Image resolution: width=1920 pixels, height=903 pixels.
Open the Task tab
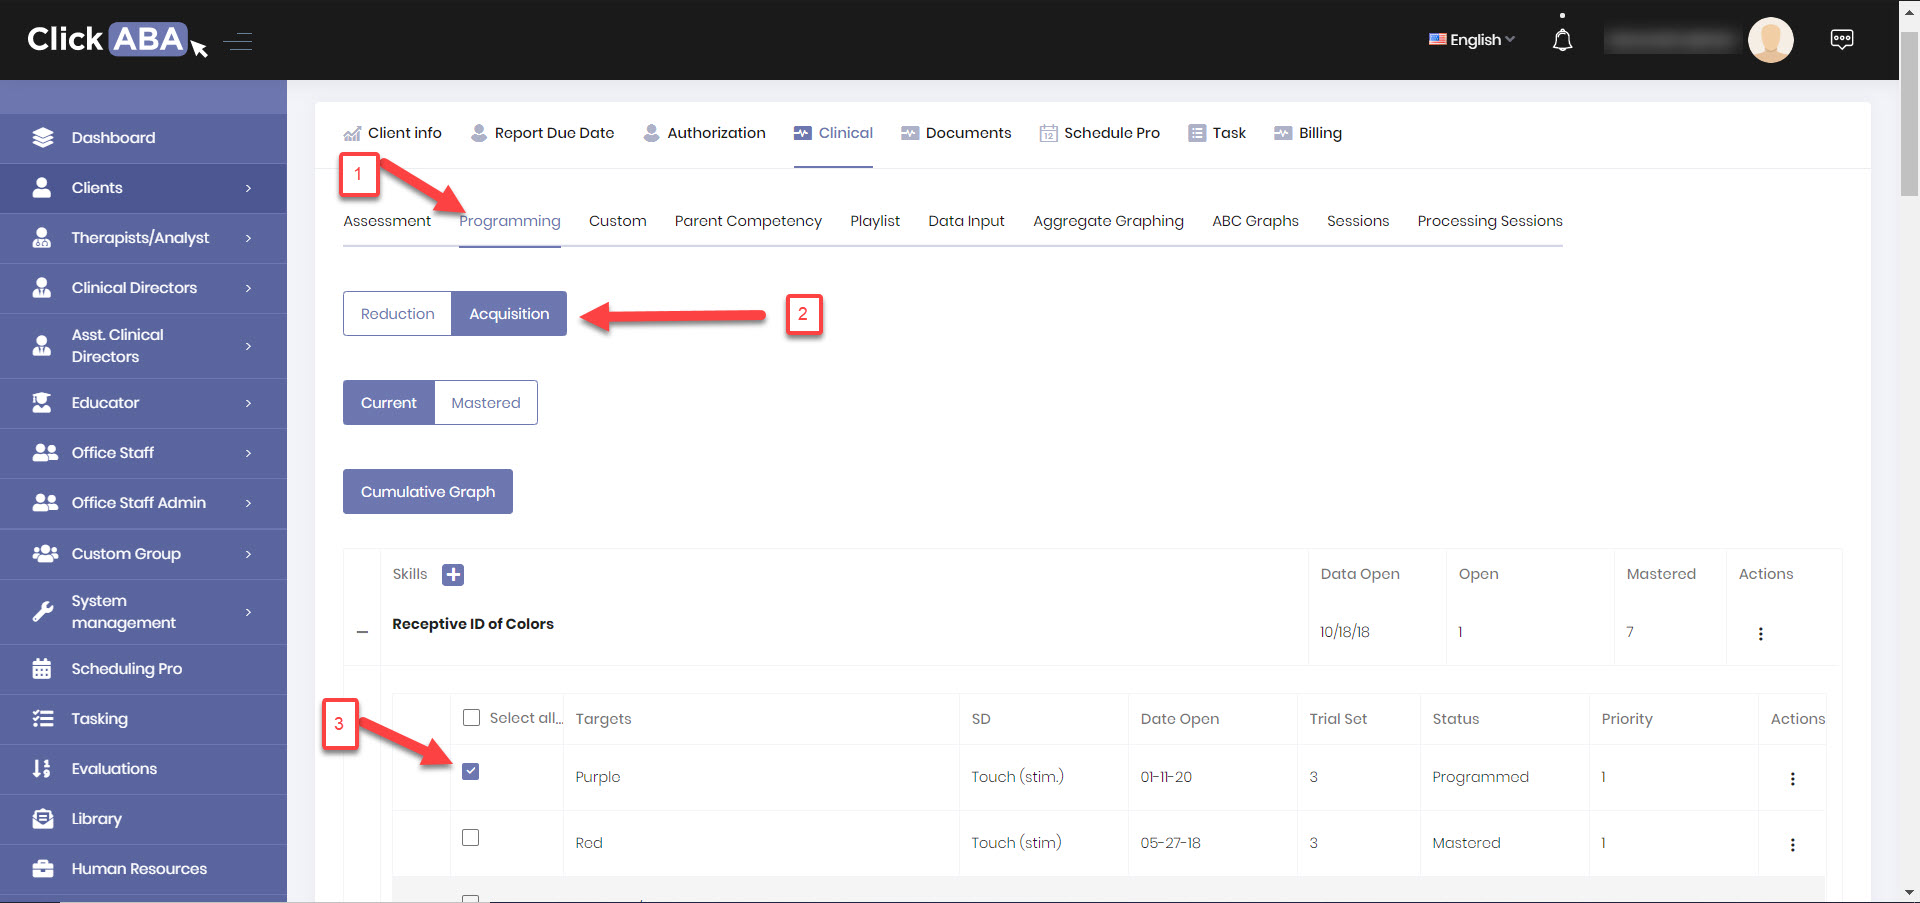pos(1217,133)
